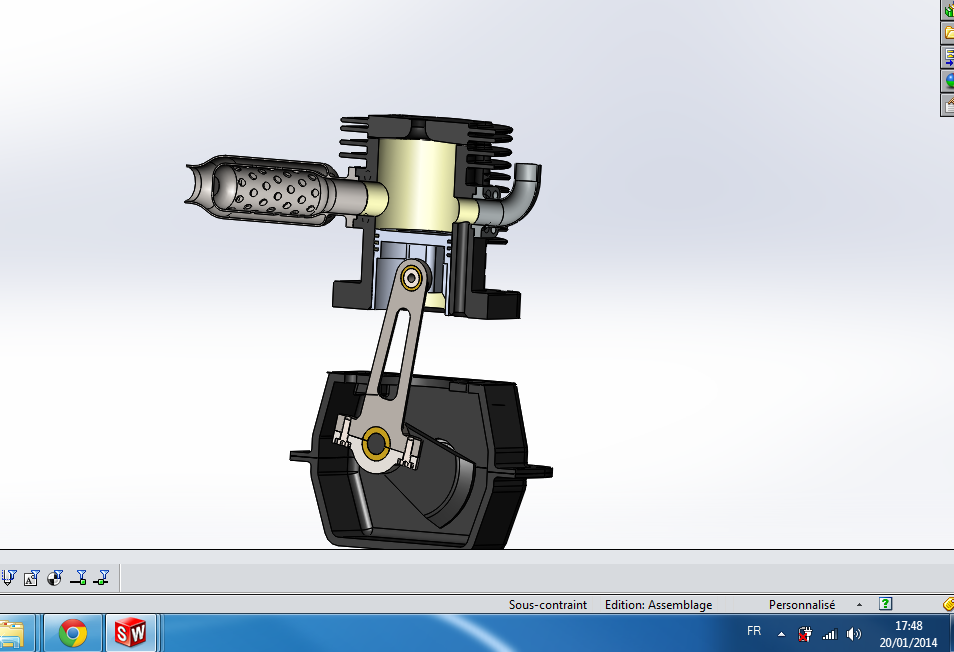Switch to SolidWorks taskbar button
This screenshot has height=652, width=954.
click(x=130, y=633)
